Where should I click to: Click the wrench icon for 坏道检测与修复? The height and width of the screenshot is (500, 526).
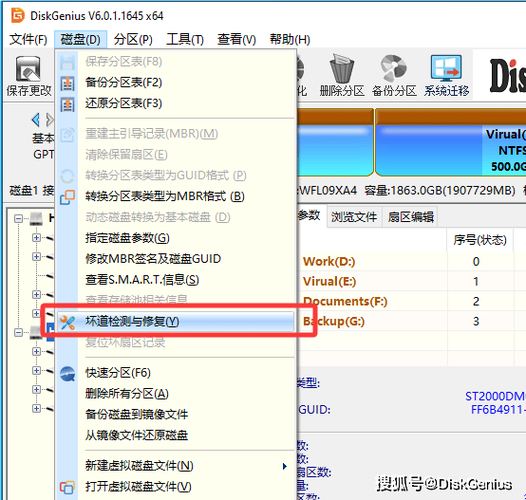(x=67, y=322)
